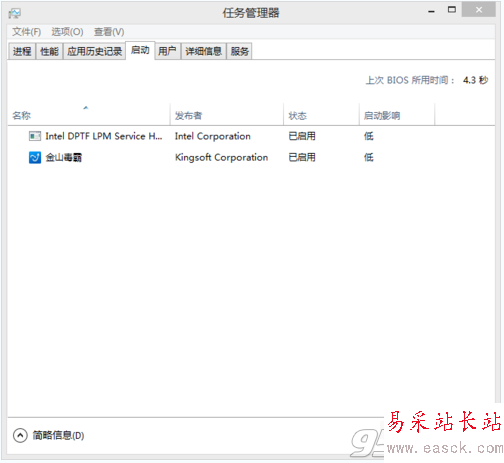Select the 金山毒霸 startup entry
The image size is (504, 463).
click(251, 157)
